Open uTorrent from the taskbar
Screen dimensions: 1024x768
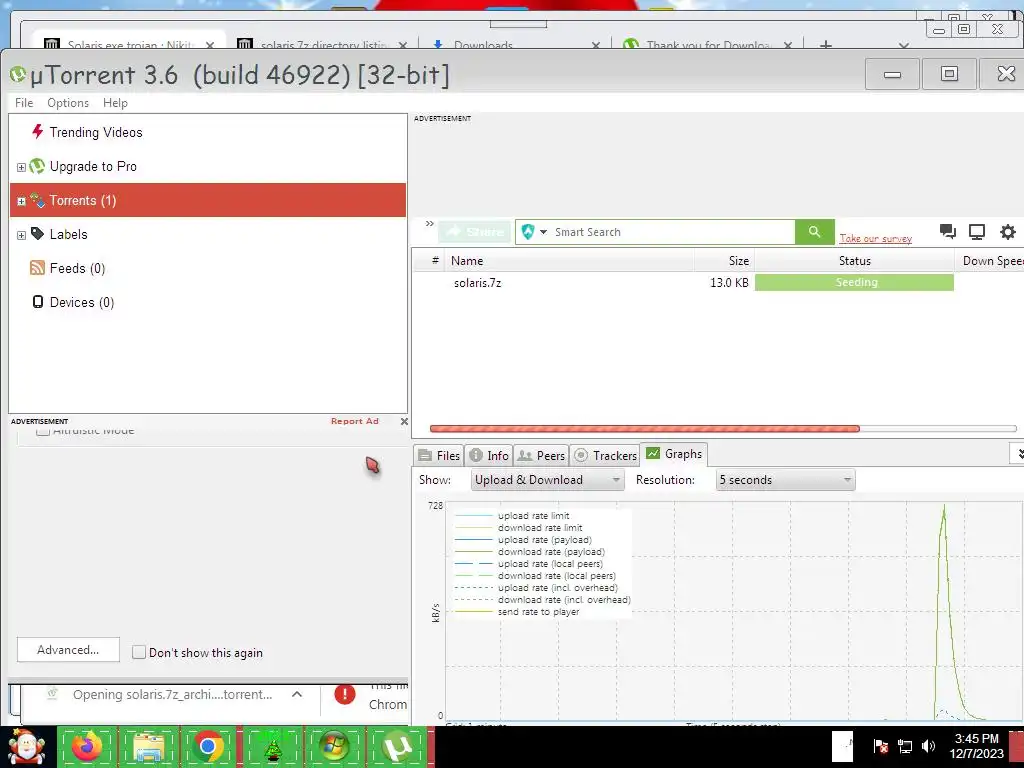coord(397,747)
